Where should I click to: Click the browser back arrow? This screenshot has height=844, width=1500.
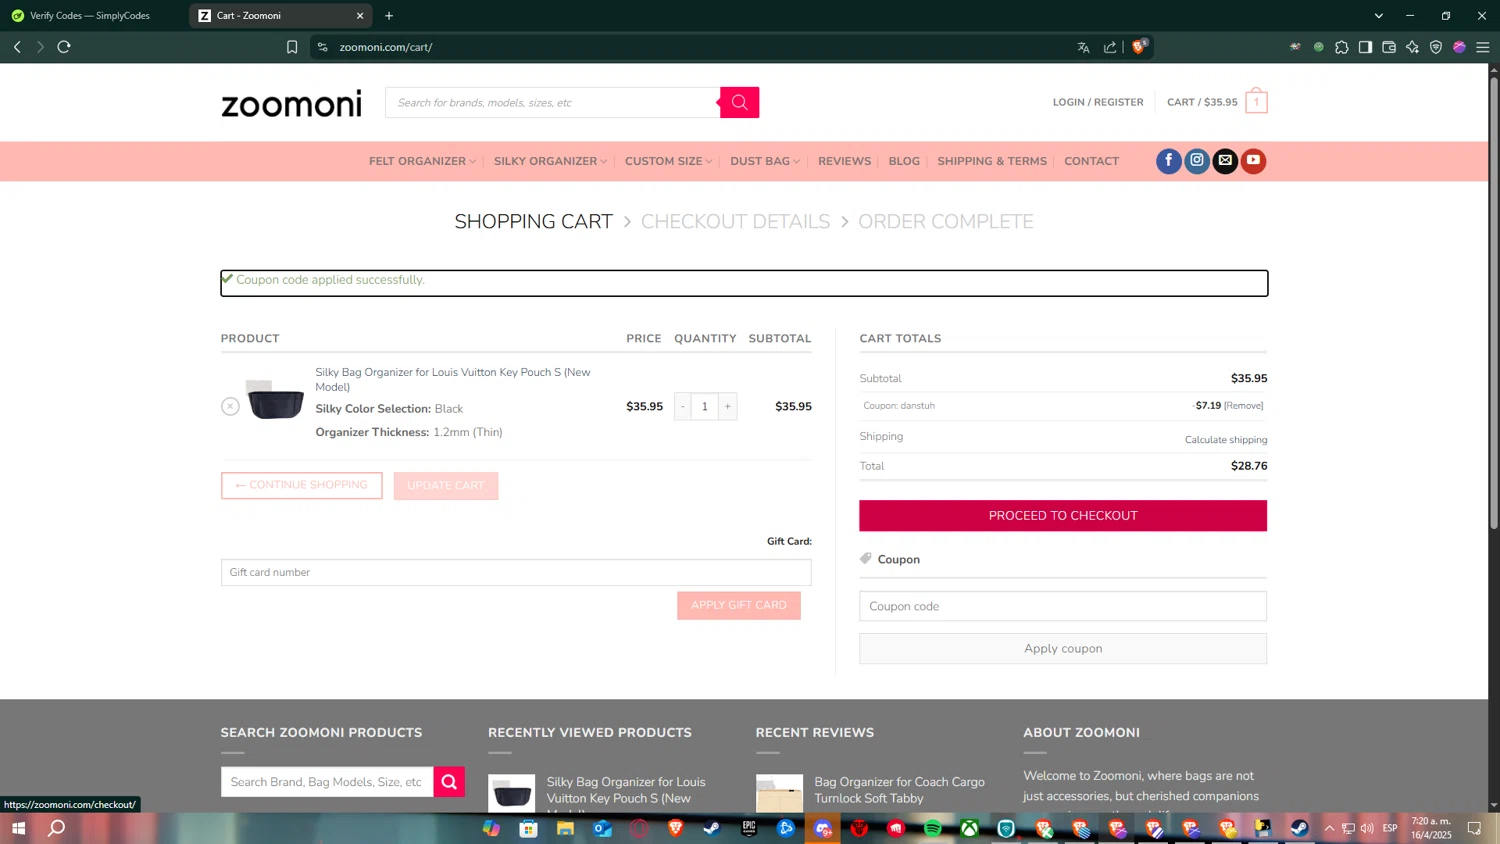click(x=17, y=47)
